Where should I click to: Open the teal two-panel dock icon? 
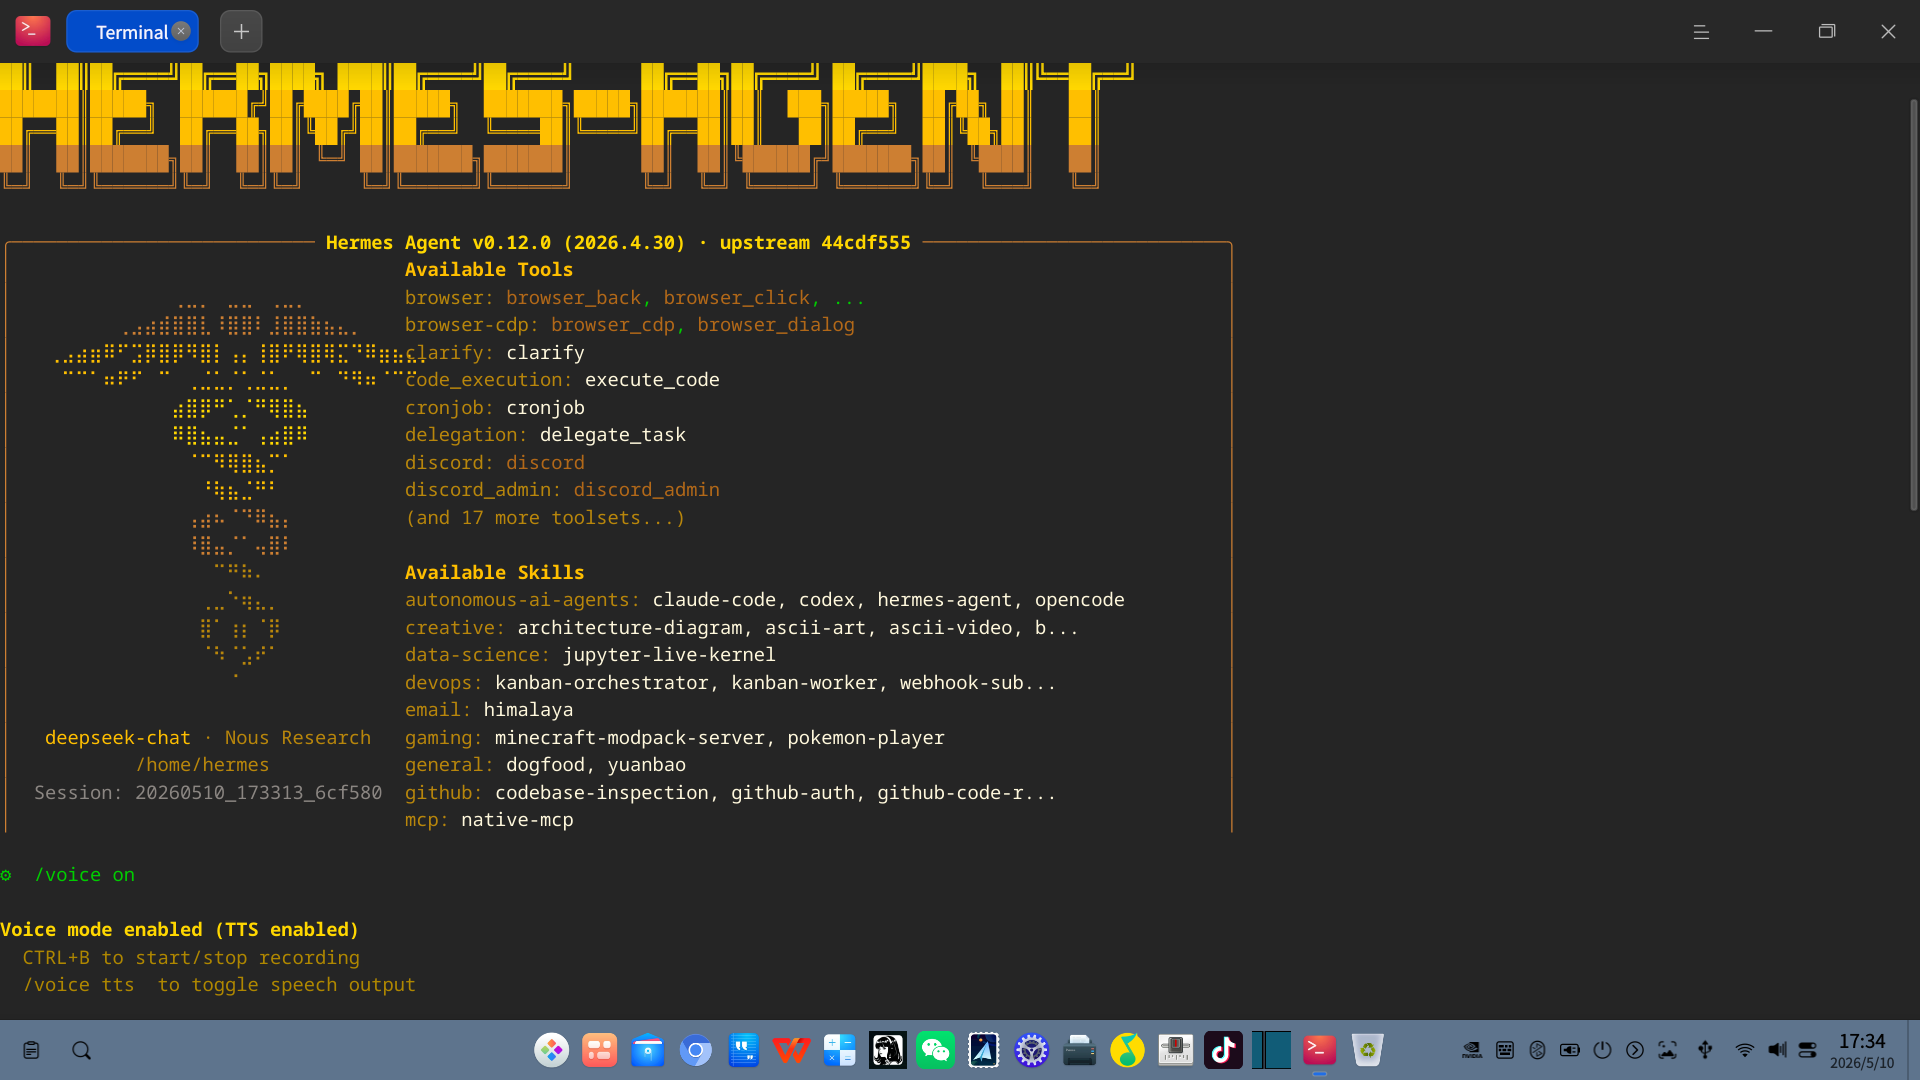click(1271, 1050)
